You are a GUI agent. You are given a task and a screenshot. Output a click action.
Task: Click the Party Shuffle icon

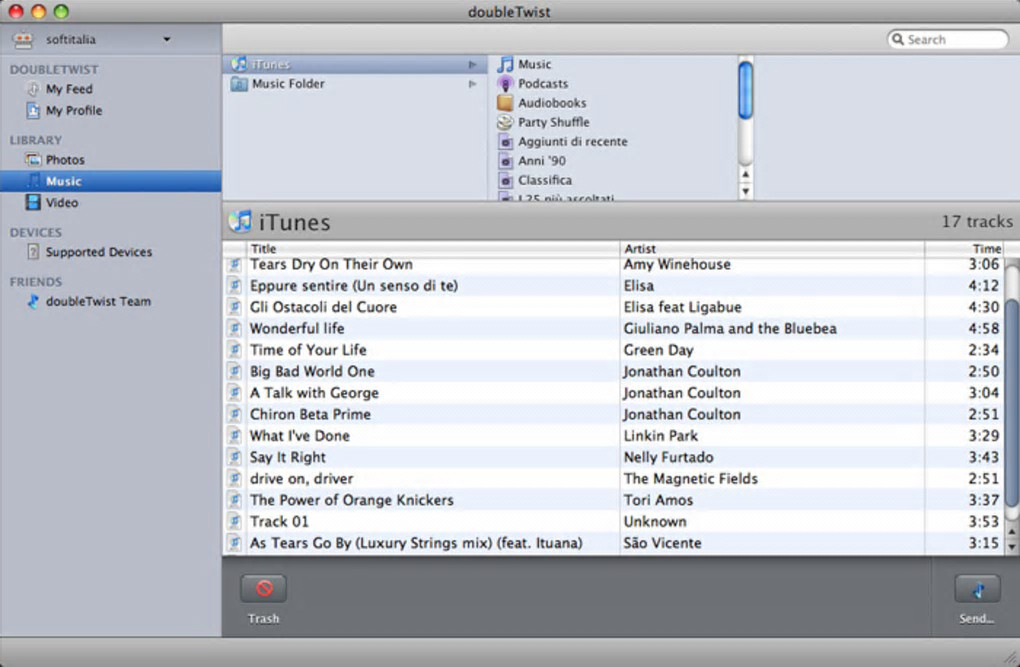click(x=505, y=122)
